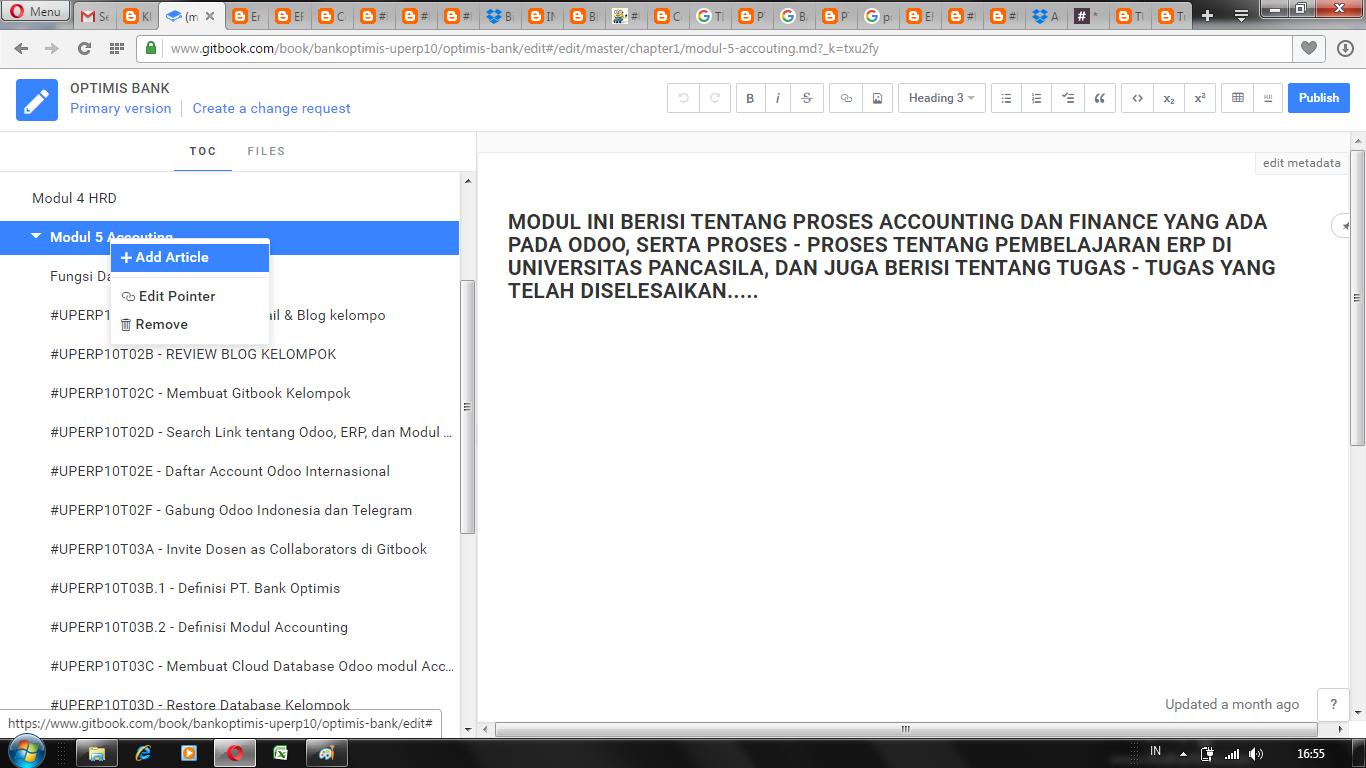This screenshot has height=768, width=1366.
Task: Insert a link with the chain icon
Action: pyautogui.click(x=846, y=98)
